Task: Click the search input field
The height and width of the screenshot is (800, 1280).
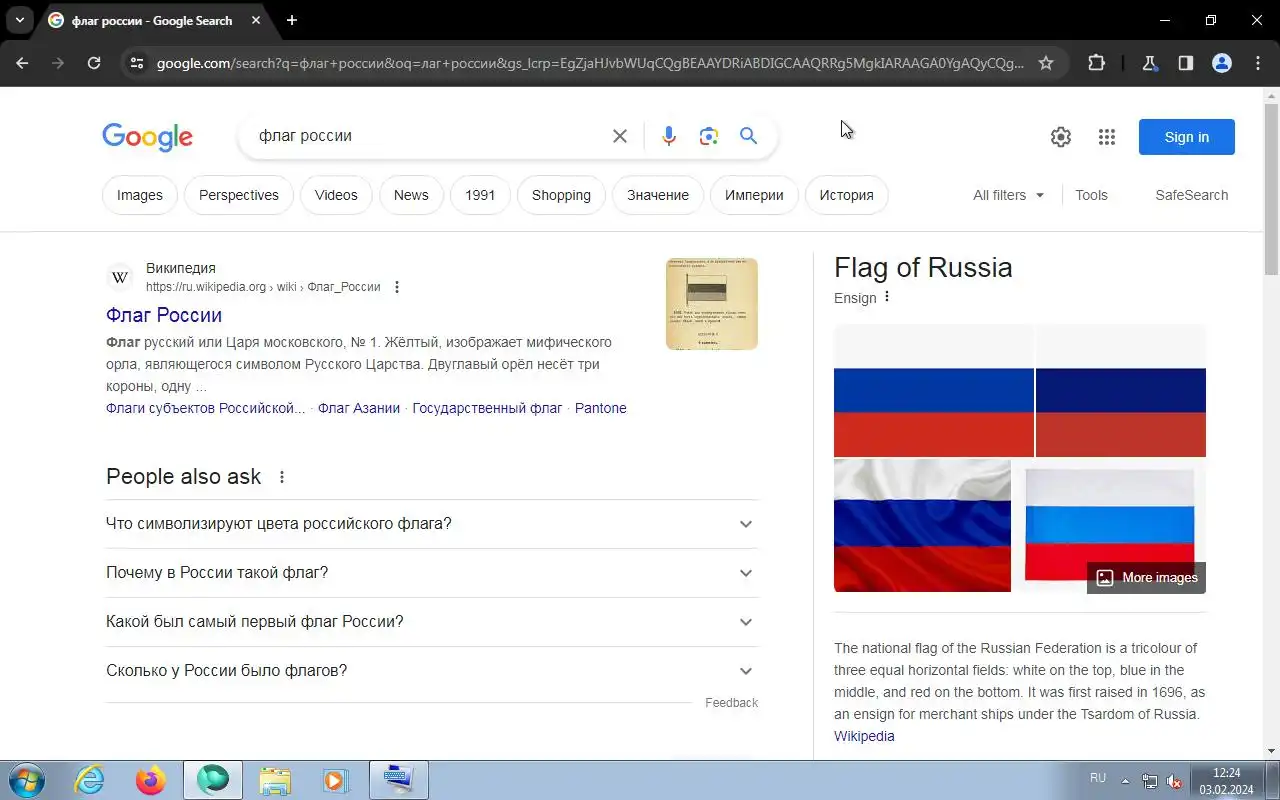Action: pyautogui.click(x=430, y=136)
